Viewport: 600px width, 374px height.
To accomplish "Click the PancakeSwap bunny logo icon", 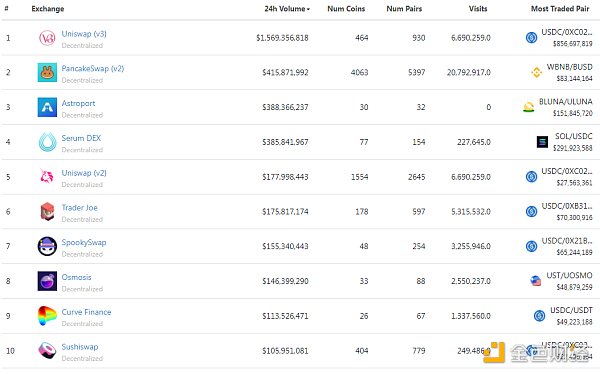I will coord(47,72).
